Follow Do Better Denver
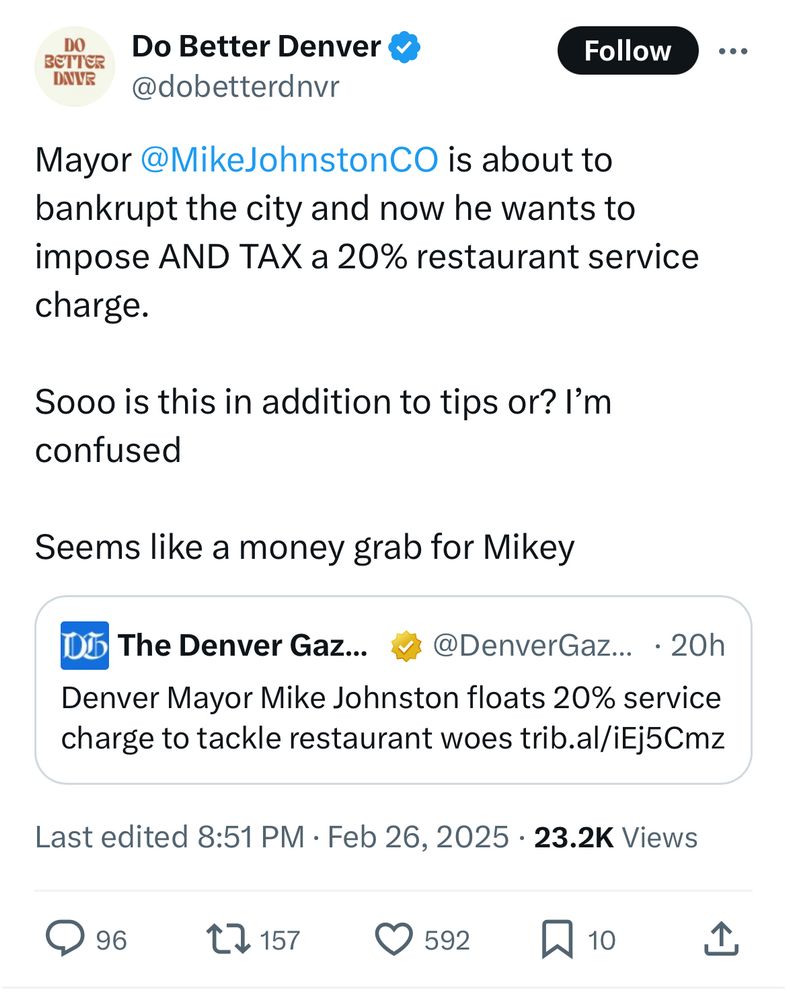This screenshot has height=1000, width=787. coord(628,50)
